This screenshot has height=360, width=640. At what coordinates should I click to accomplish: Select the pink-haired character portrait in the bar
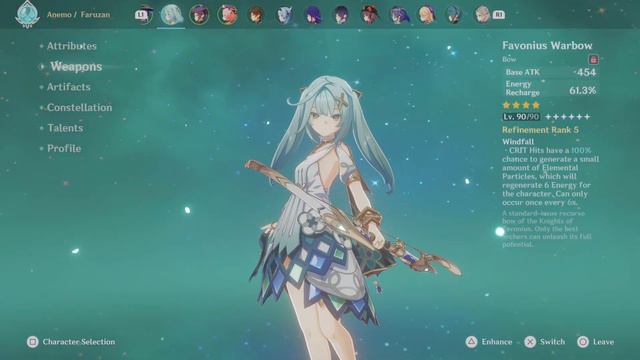coord(227,15)
